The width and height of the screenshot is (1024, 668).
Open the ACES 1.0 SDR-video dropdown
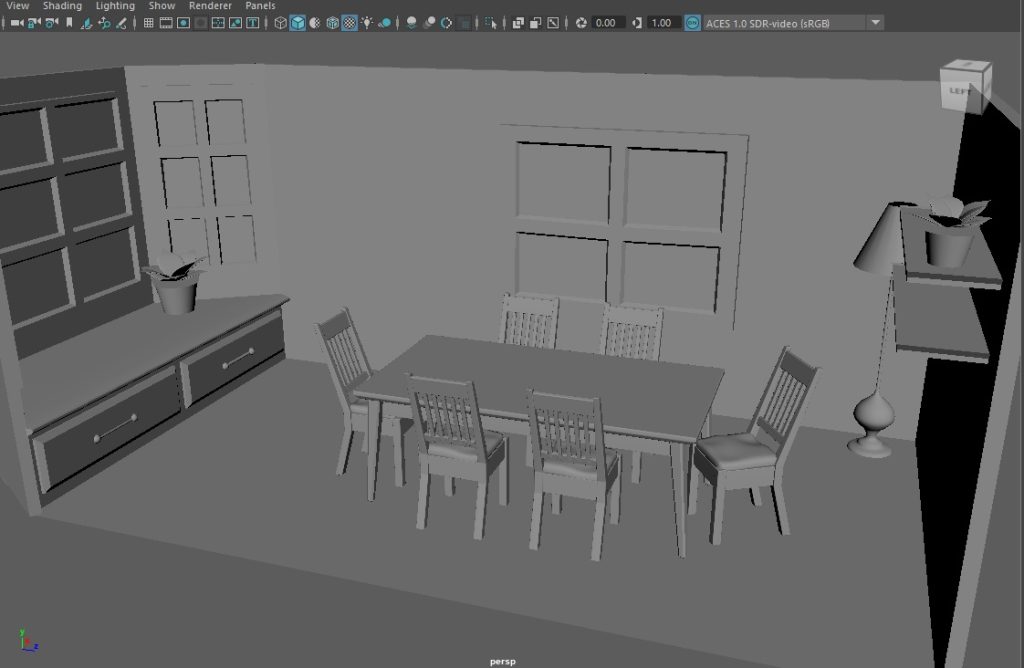coord(875,23)
